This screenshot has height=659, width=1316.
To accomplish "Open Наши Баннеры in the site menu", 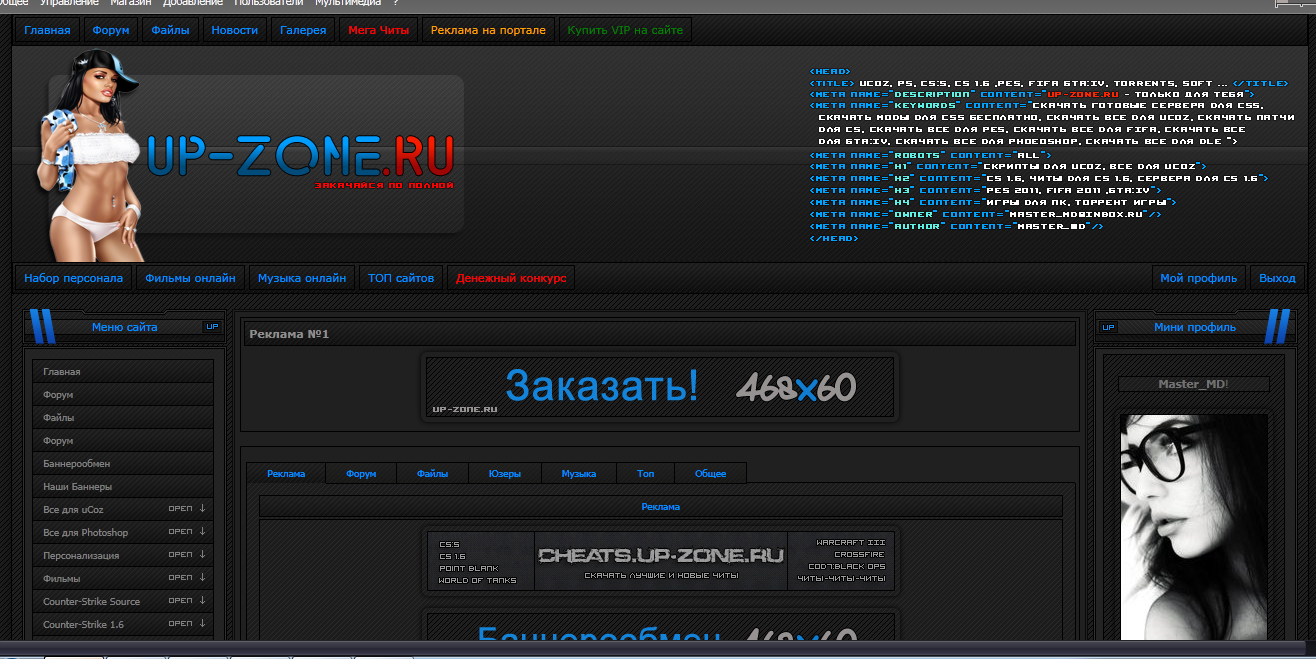I will coord(123,486).
